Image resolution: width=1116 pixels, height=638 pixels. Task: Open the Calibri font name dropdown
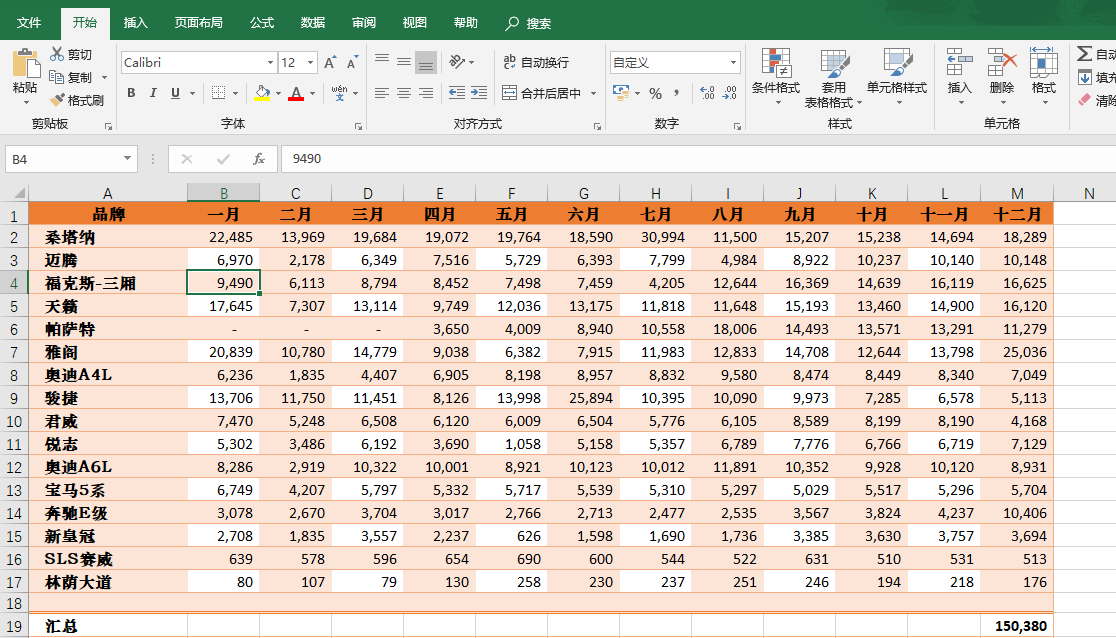click(x=270, y=63)
